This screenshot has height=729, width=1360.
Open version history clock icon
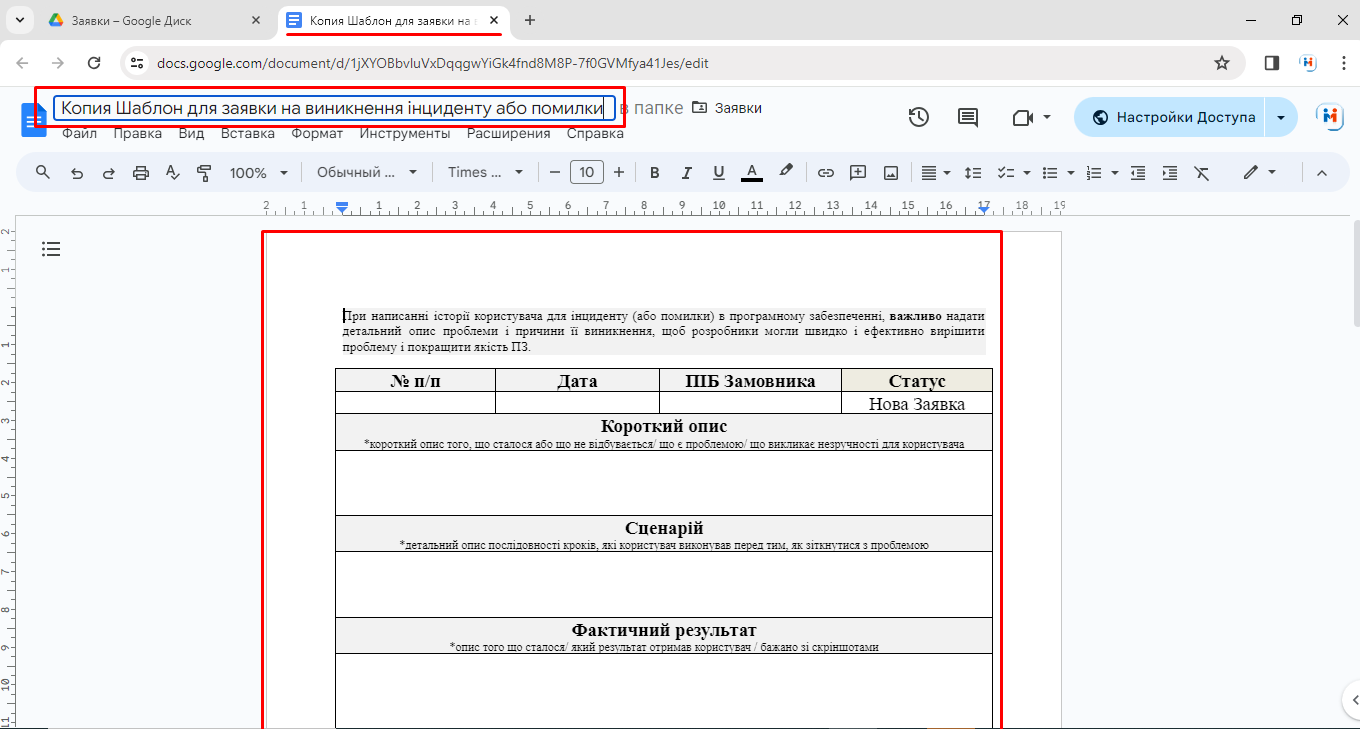tap(919, 117)
